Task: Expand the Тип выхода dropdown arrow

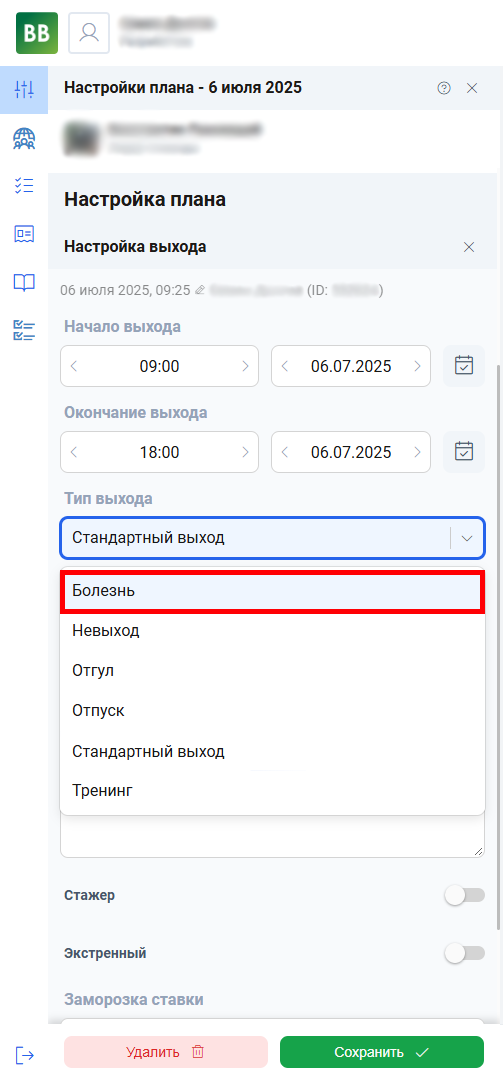Action: (x=467, y=538)
